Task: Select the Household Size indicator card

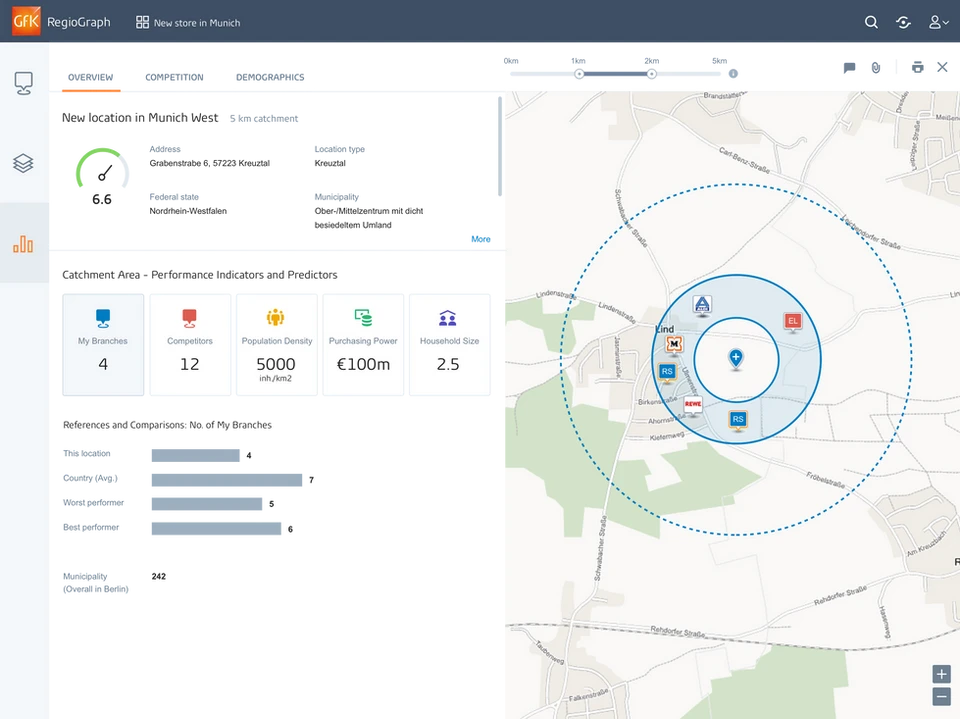Action: point(449,345)
